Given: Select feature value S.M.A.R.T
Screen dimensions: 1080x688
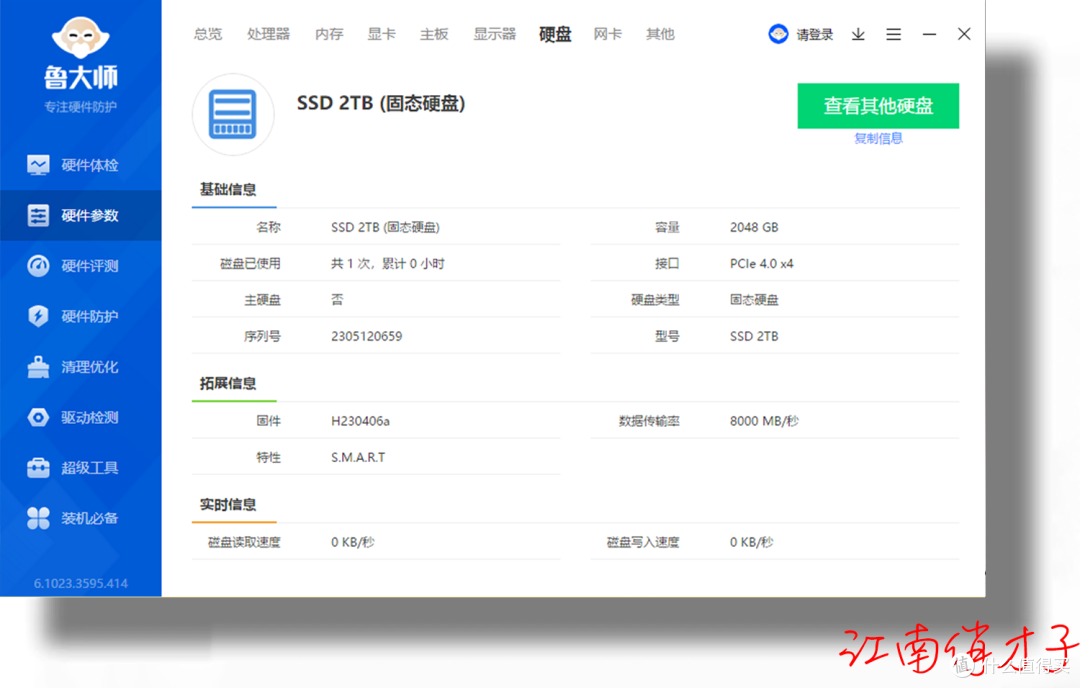Looking at the screenshot, I should pos(358,457).
